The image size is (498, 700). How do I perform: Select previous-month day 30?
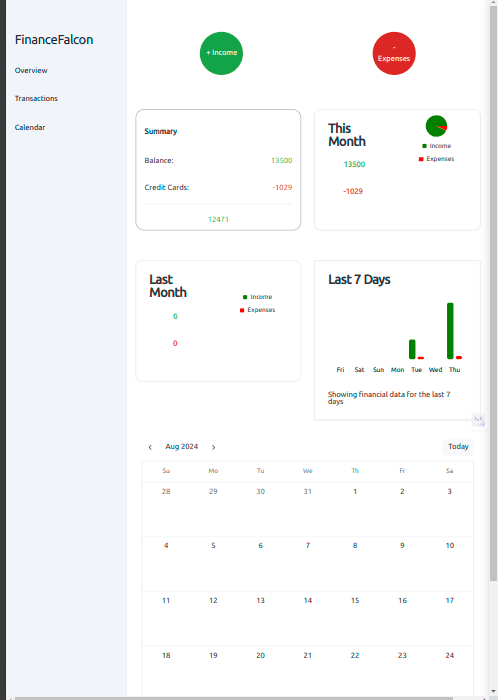click(x=261, y=491)
